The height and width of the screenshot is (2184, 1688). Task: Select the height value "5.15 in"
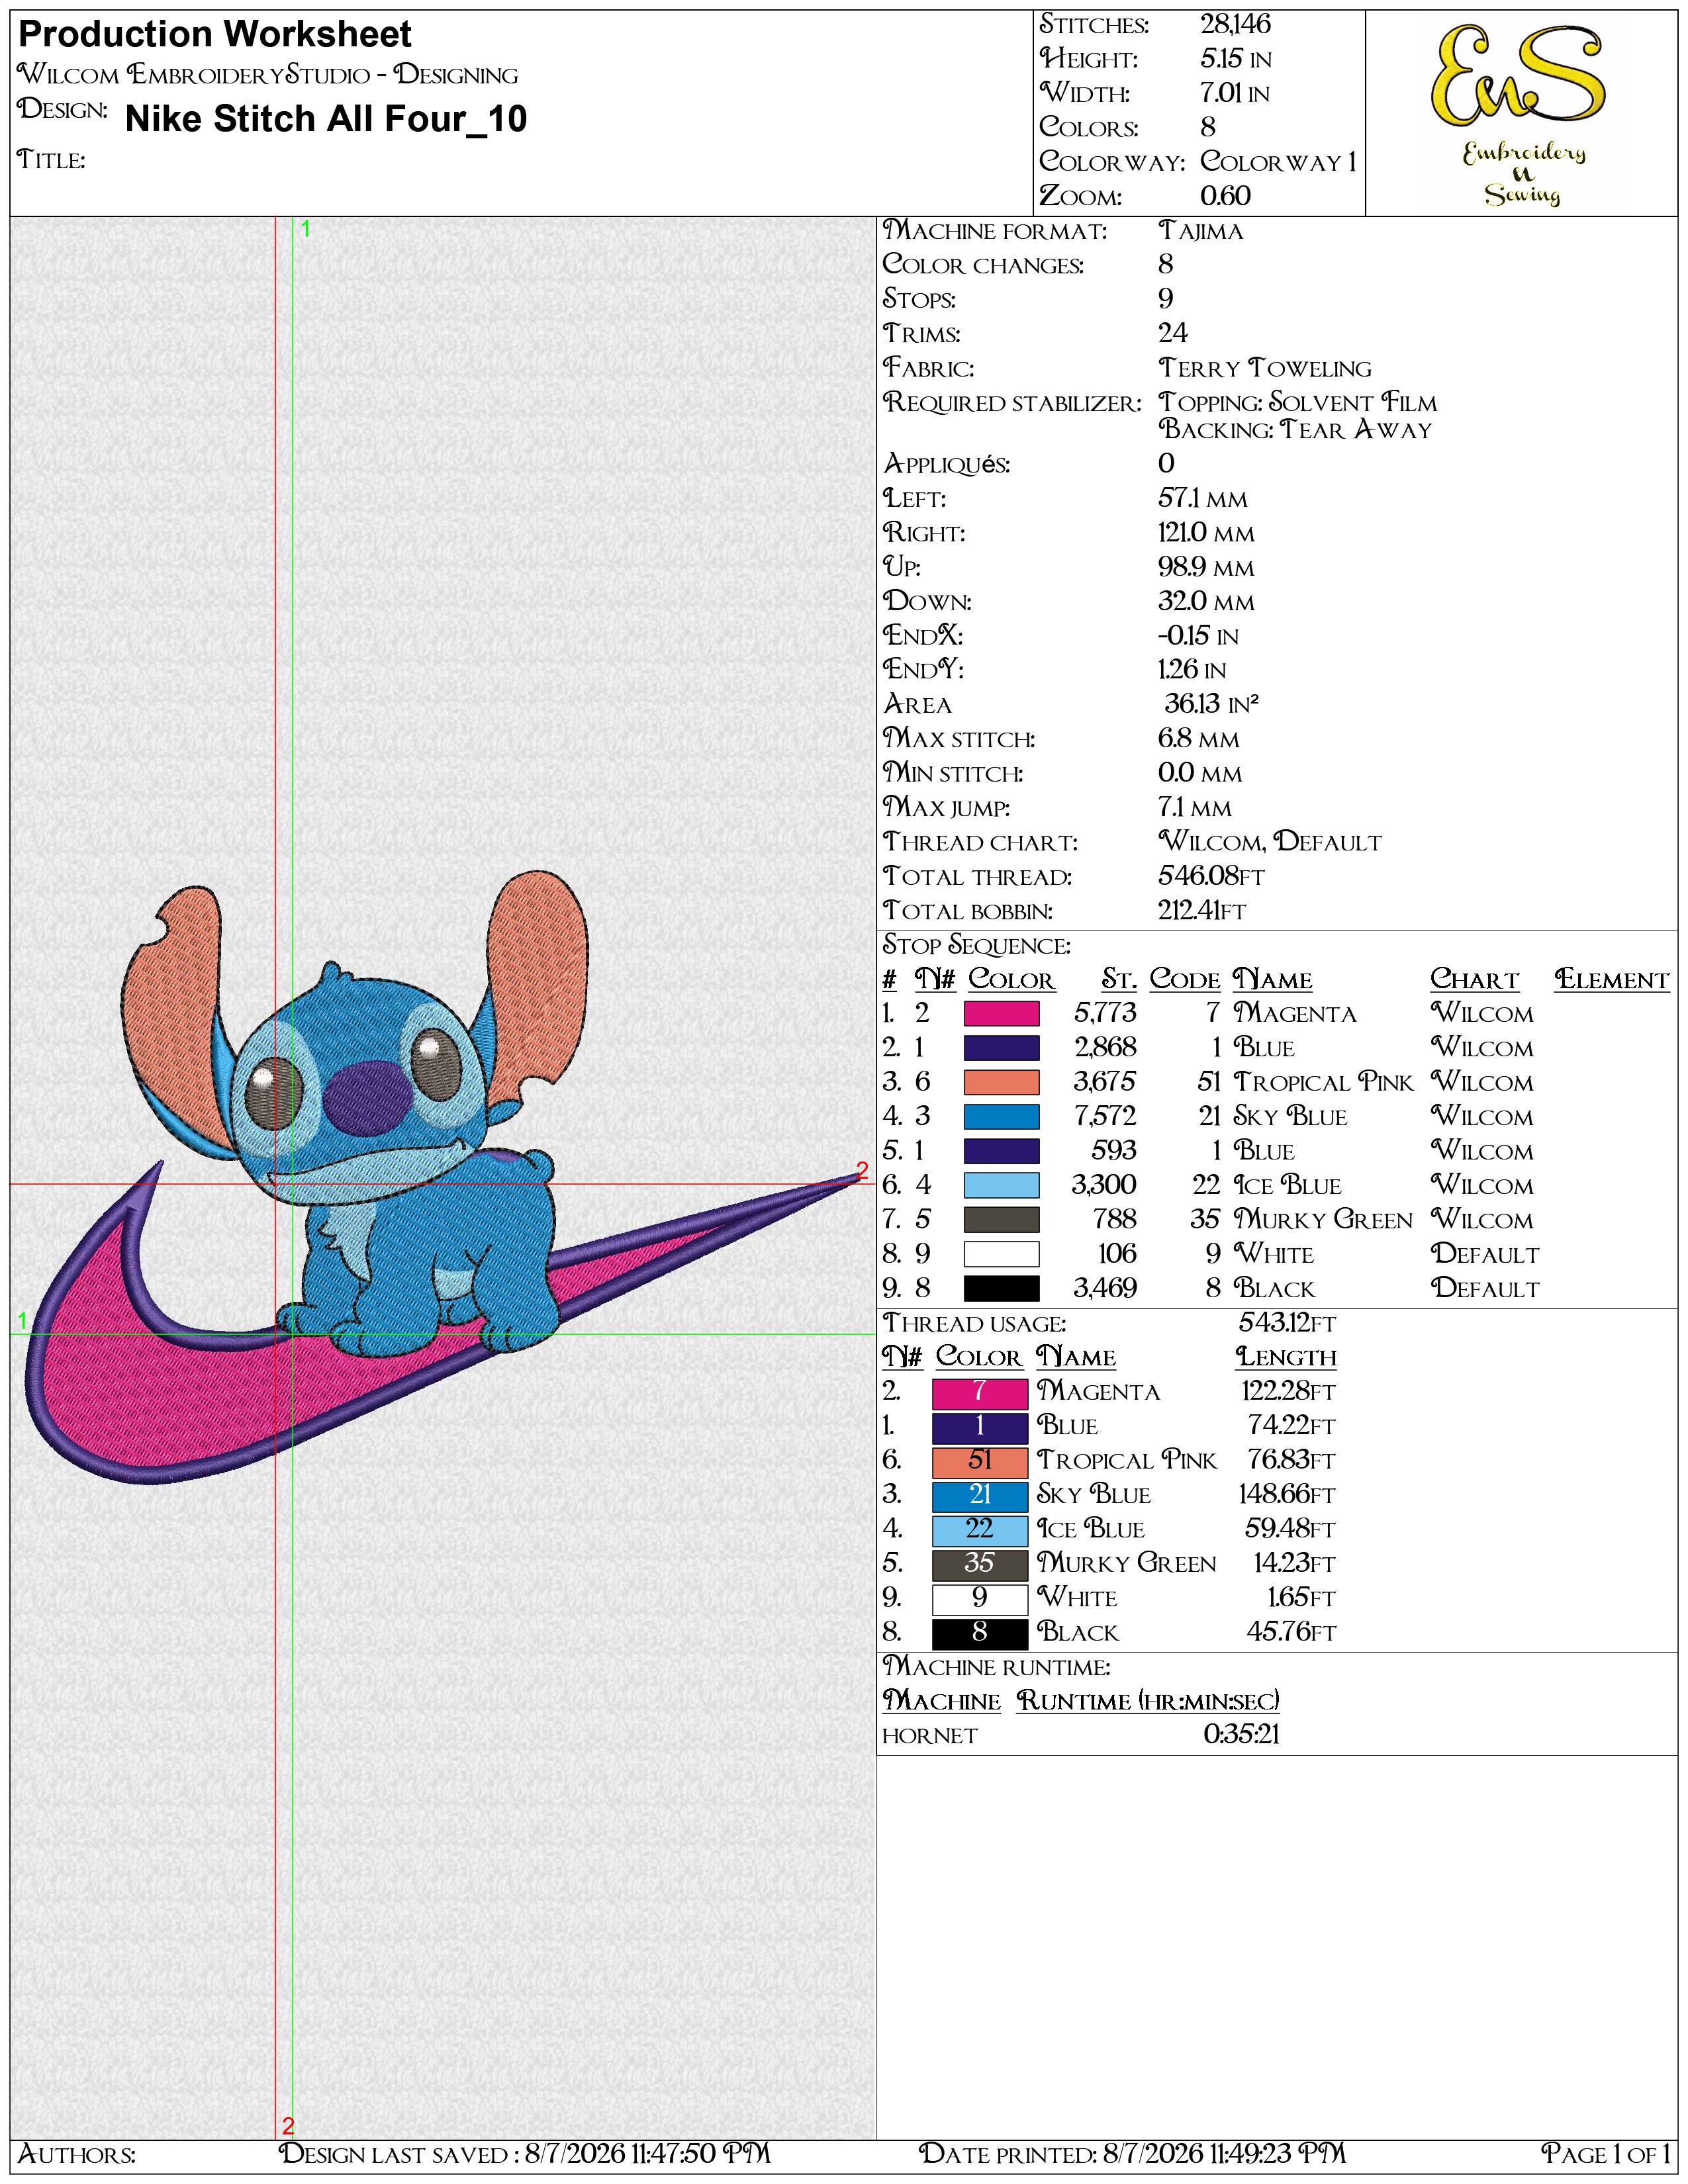pyautogui.click(x=1236, y=59)
